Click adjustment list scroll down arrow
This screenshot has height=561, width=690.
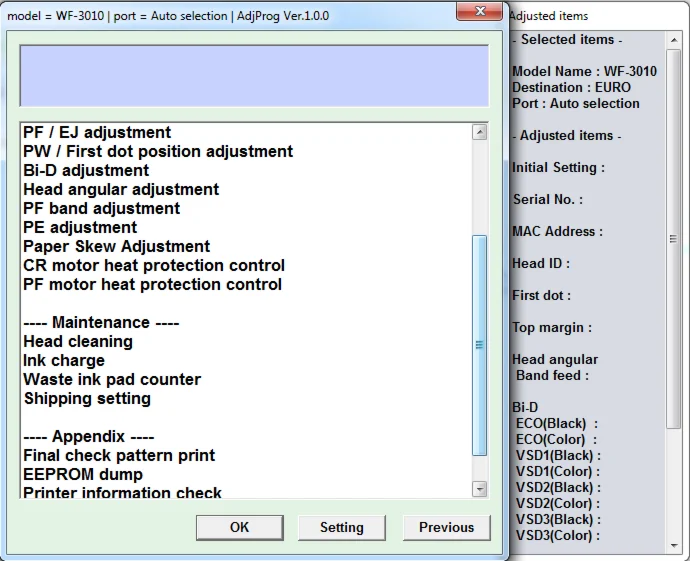[x=480, y=488]
